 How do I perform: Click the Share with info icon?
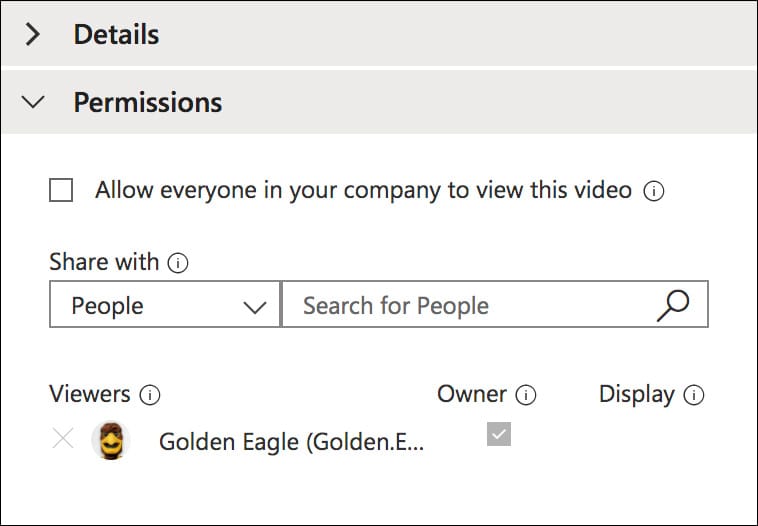pos(178,263)
